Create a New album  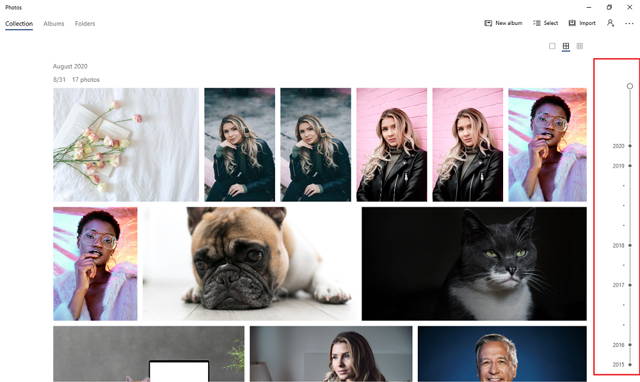[503, 23]
